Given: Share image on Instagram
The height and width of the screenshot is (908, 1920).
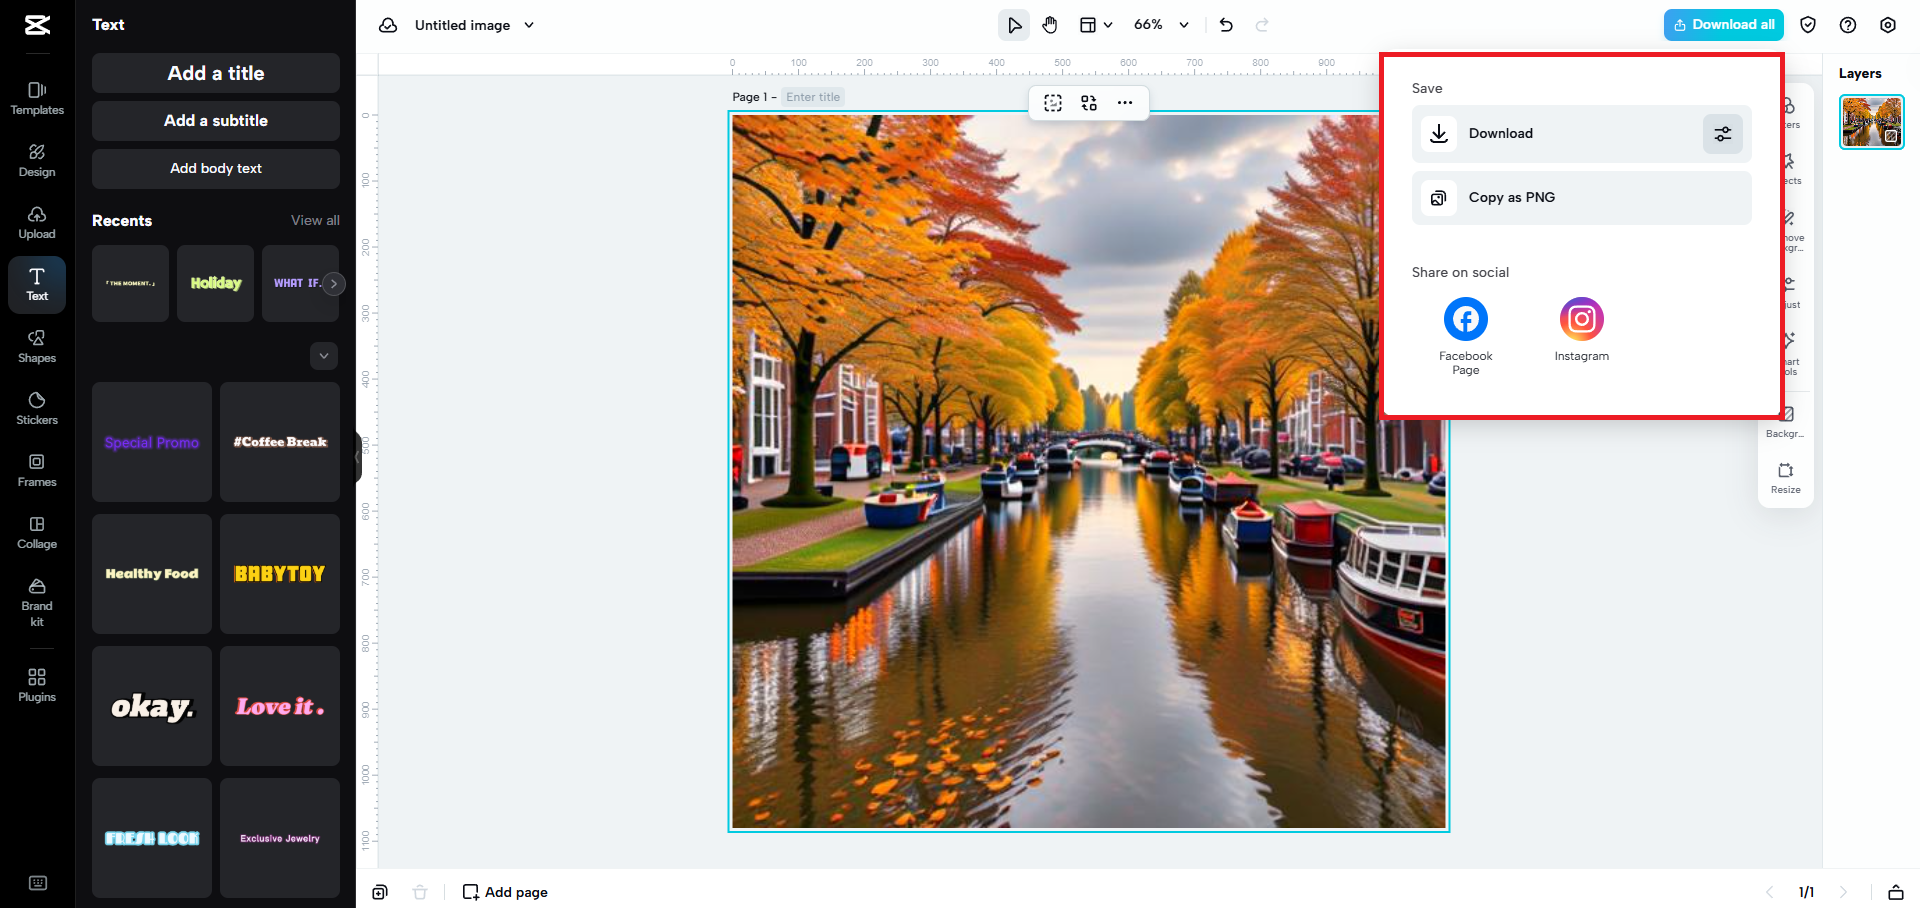Looking at the screenshot, I should [x=1581, y=320].
